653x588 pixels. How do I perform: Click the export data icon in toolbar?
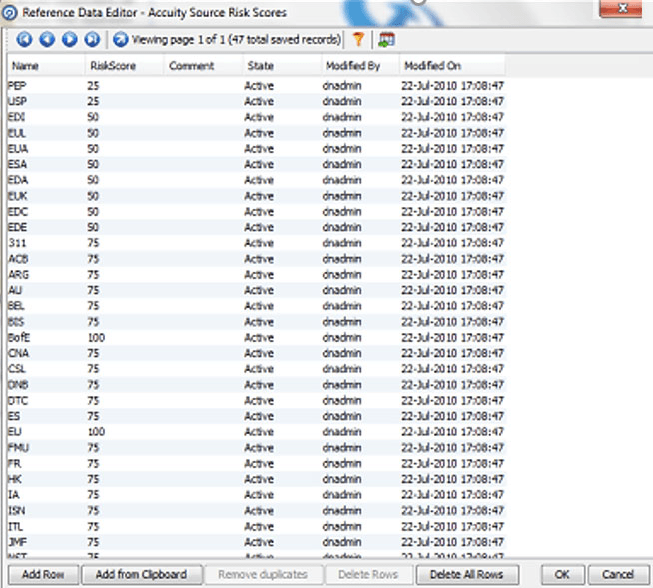pos(386,40)
